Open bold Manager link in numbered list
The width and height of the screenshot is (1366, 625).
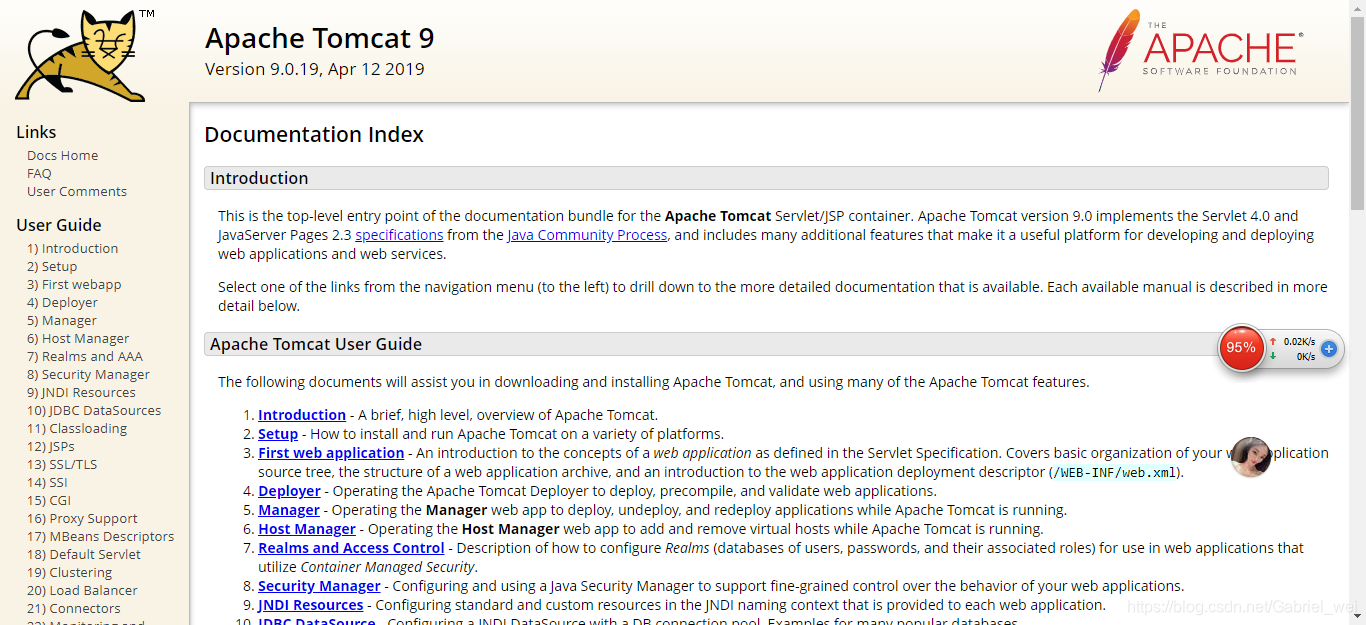coord(289,510)
